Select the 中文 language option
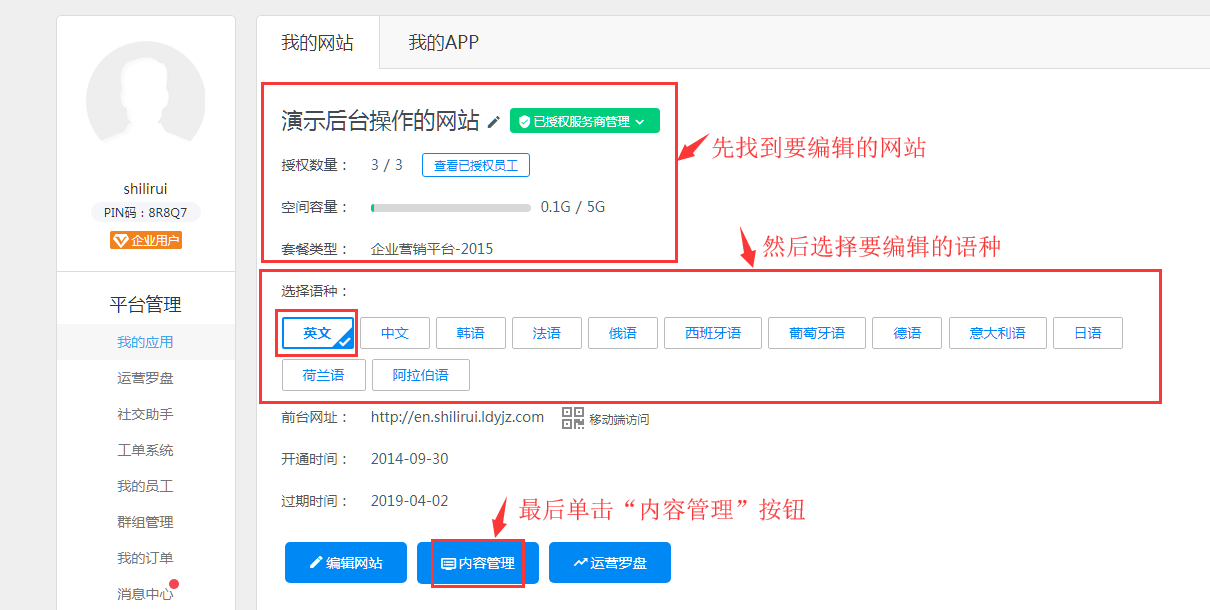The width and height of the screenshot is (1210, 610). point(395,333)
